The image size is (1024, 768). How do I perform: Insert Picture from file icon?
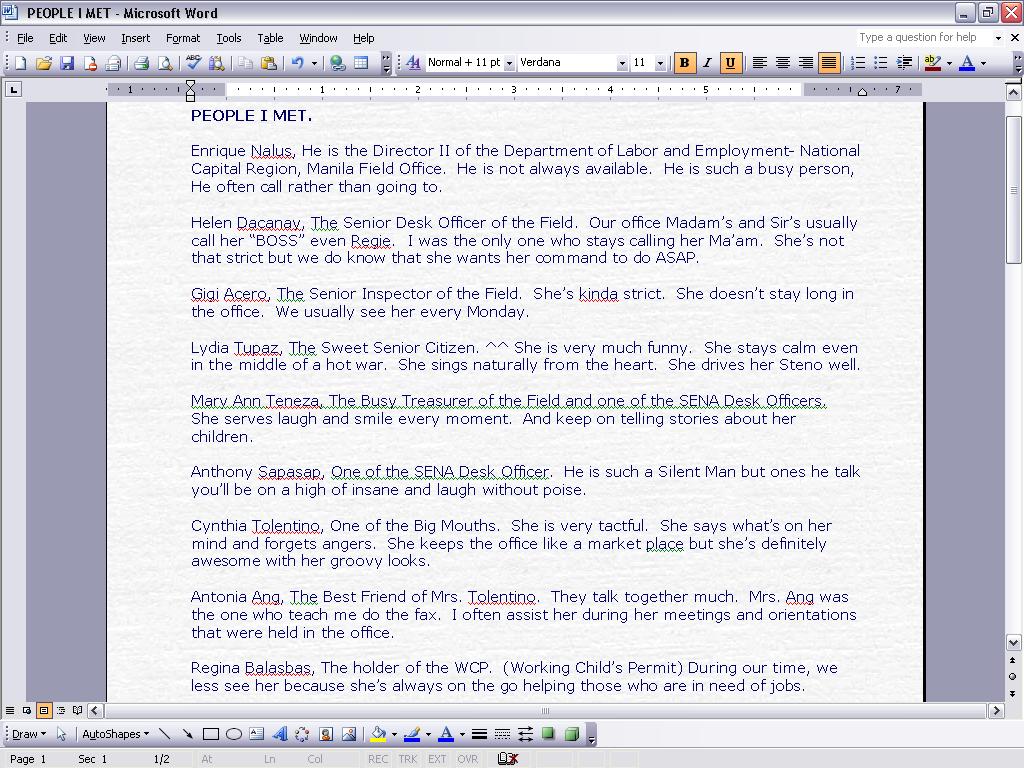[x=349, y=734]
